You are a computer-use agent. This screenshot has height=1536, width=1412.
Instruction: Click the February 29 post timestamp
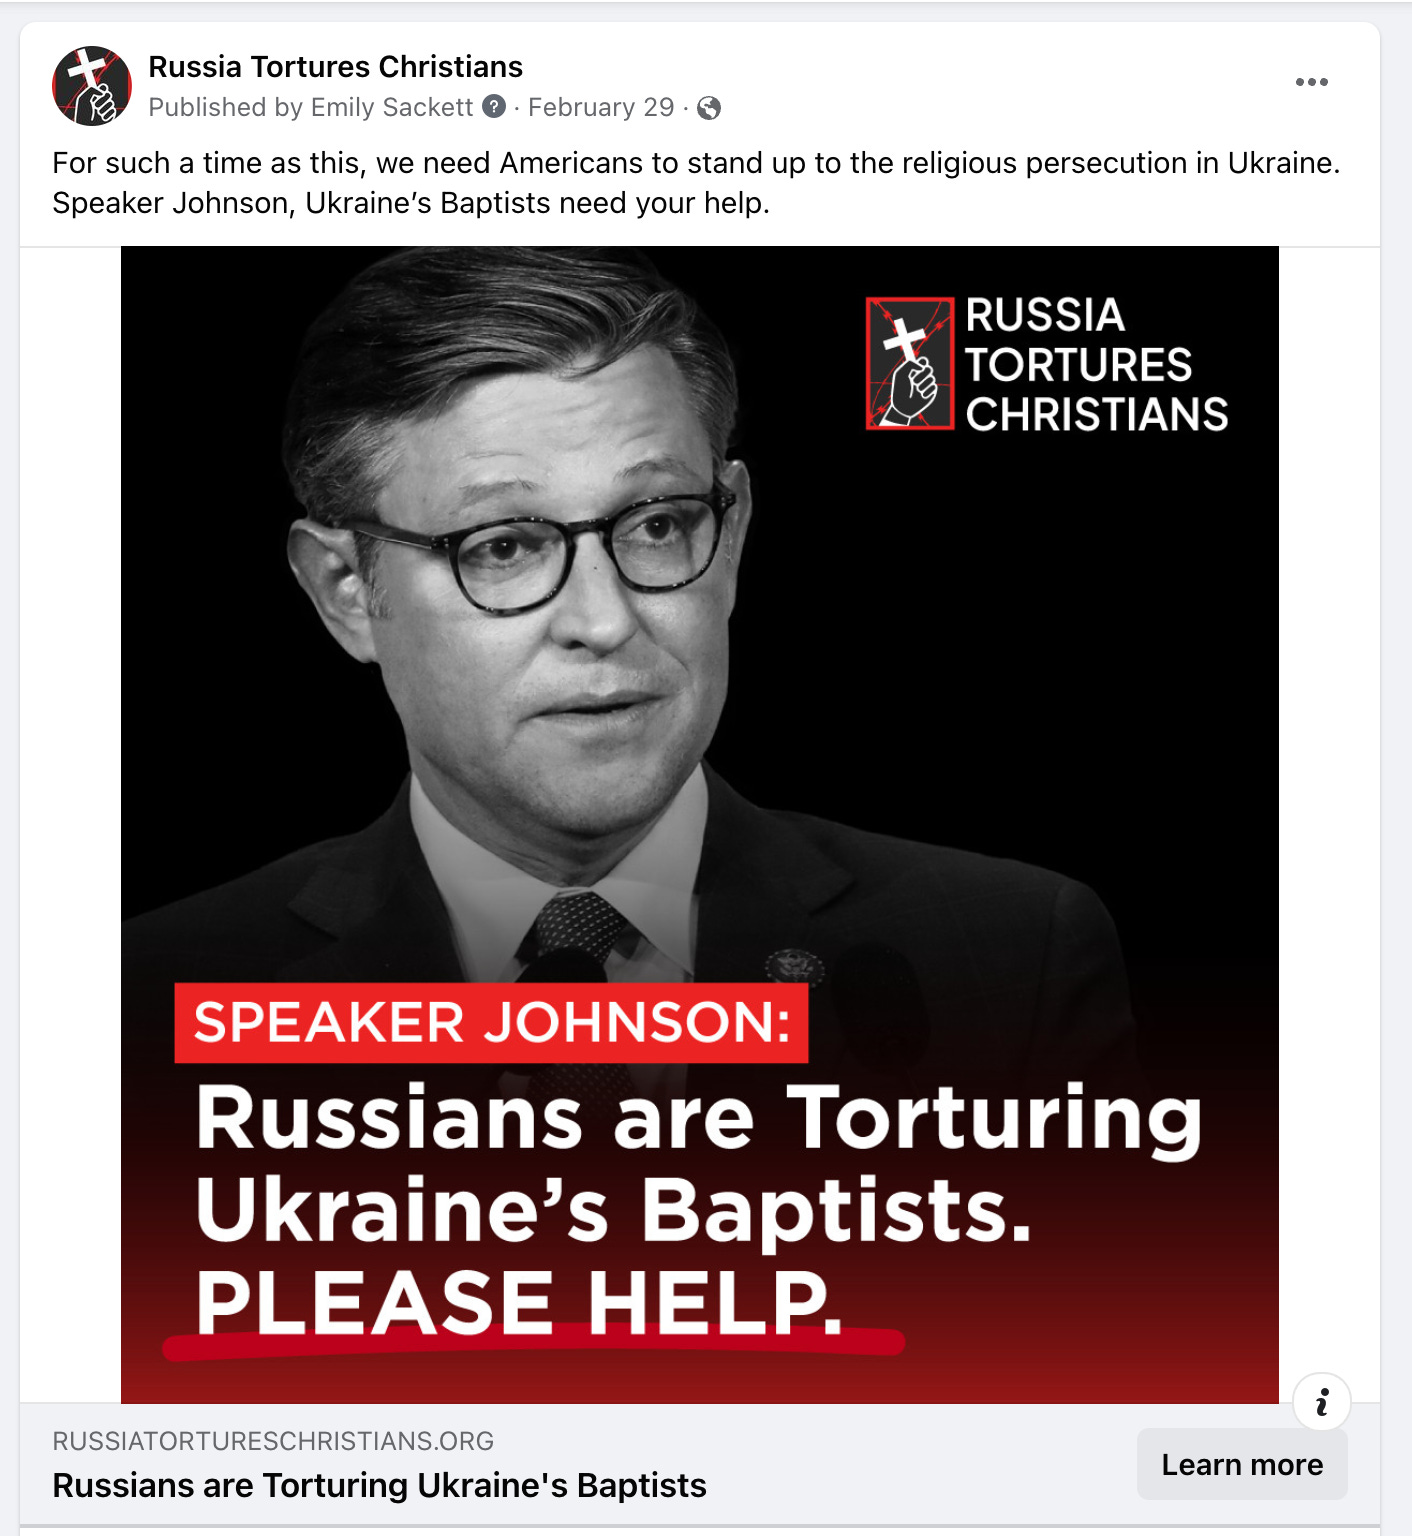point(601,107)
